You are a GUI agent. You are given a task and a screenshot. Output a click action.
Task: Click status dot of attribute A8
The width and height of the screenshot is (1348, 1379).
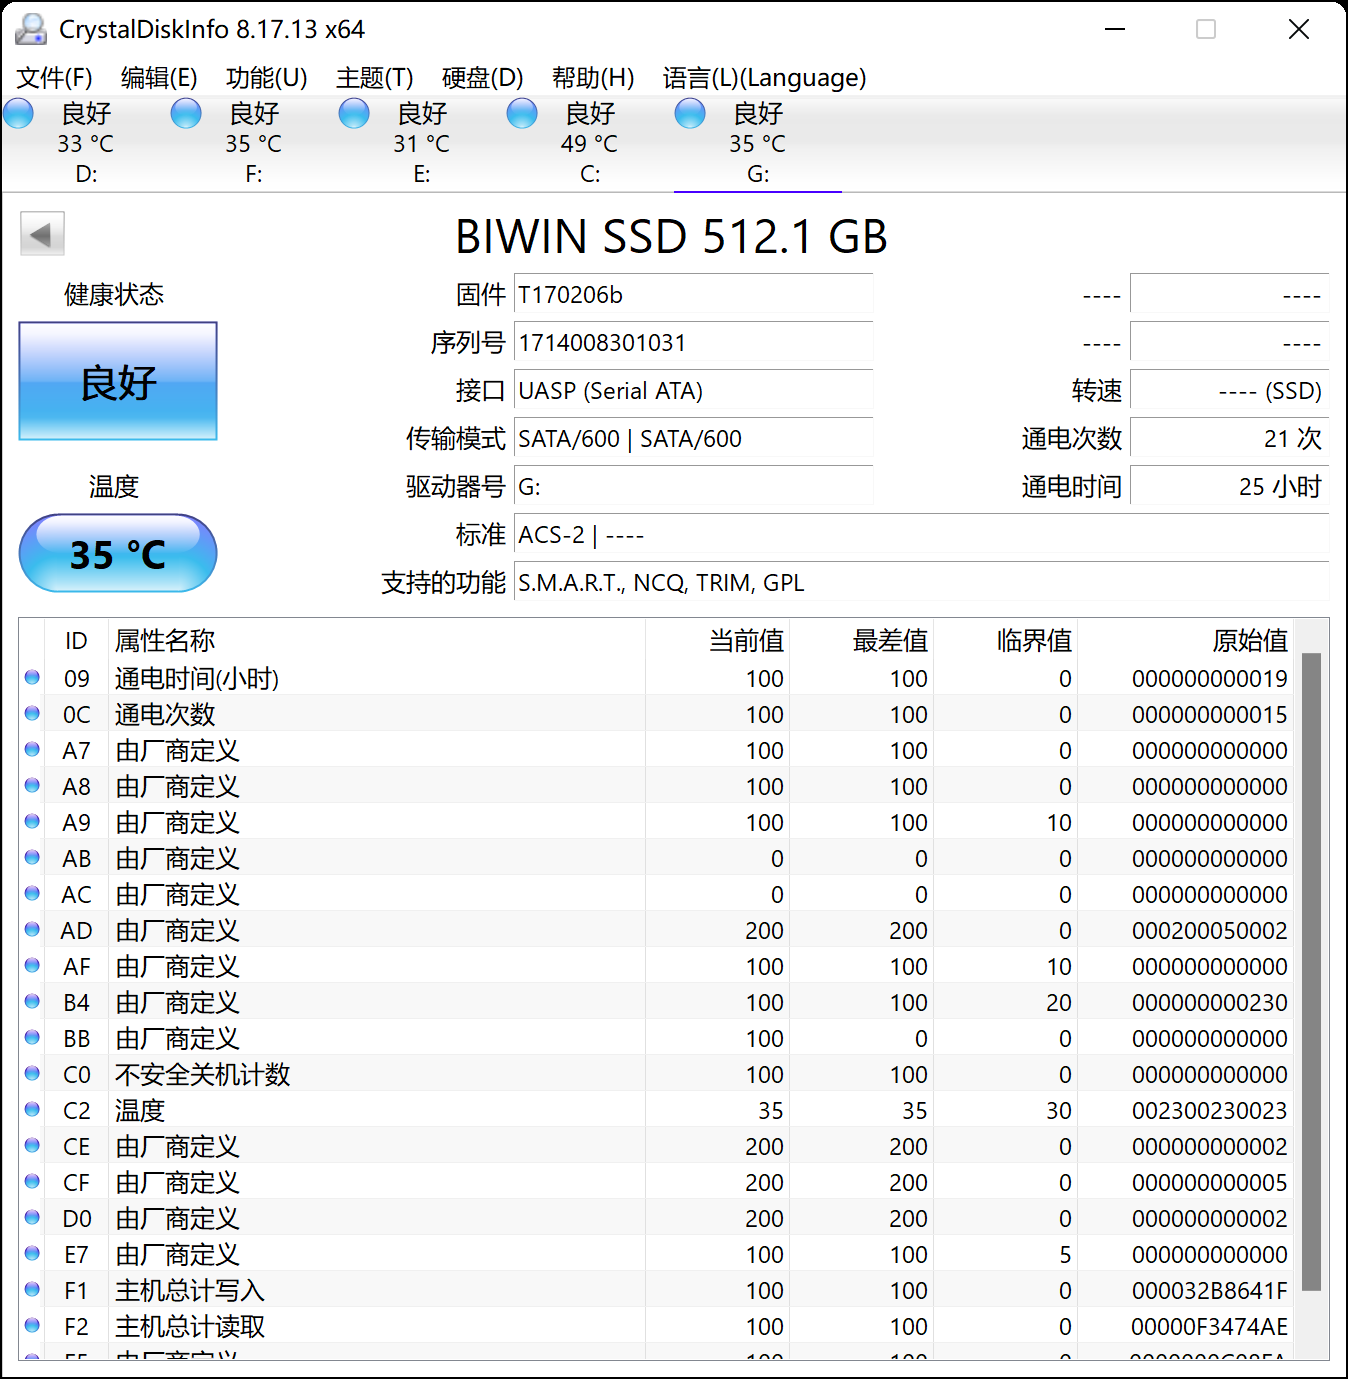[32, 785]
